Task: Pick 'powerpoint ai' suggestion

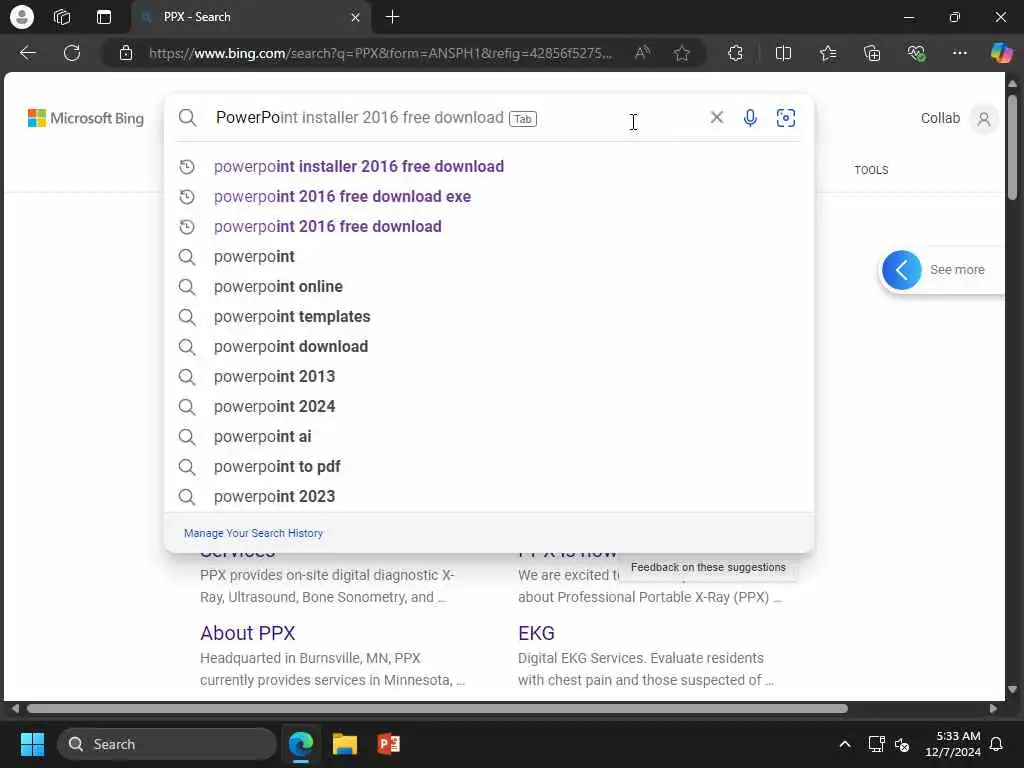Action: point(488,437)
